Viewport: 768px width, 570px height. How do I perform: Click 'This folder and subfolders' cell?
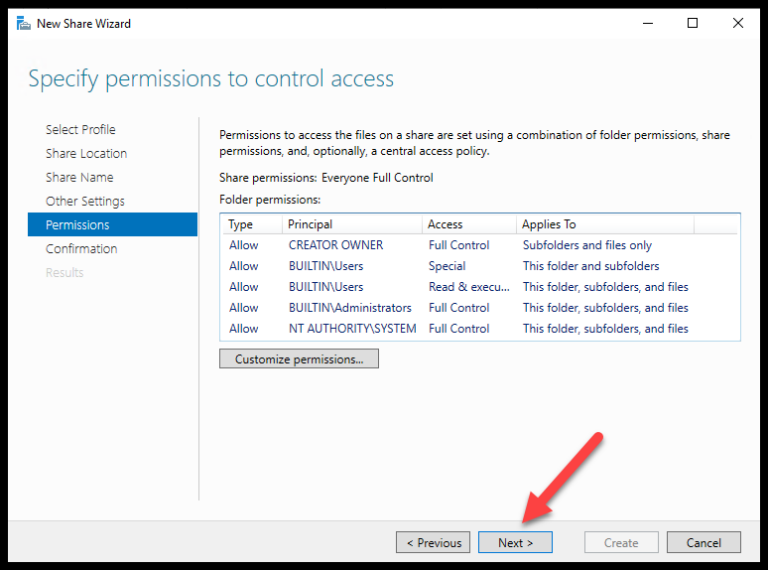(x=591, y=266)
